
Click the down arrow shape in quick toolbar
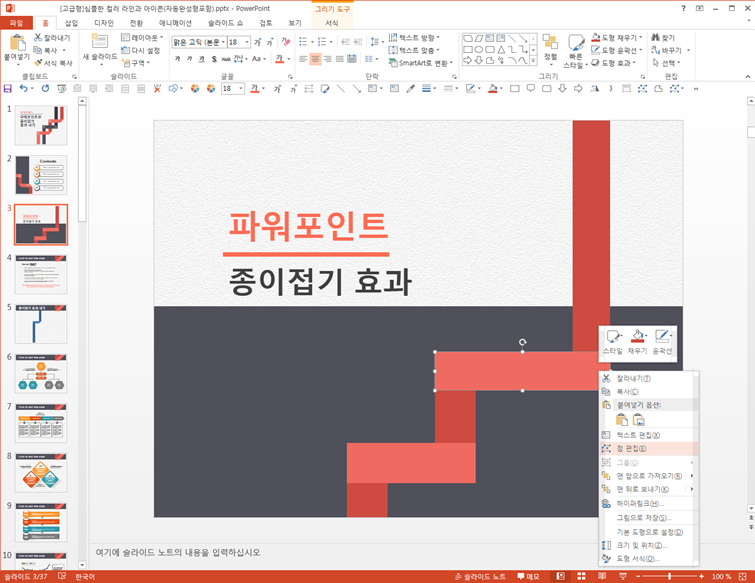pyautogui.click(x=562, y=89)
